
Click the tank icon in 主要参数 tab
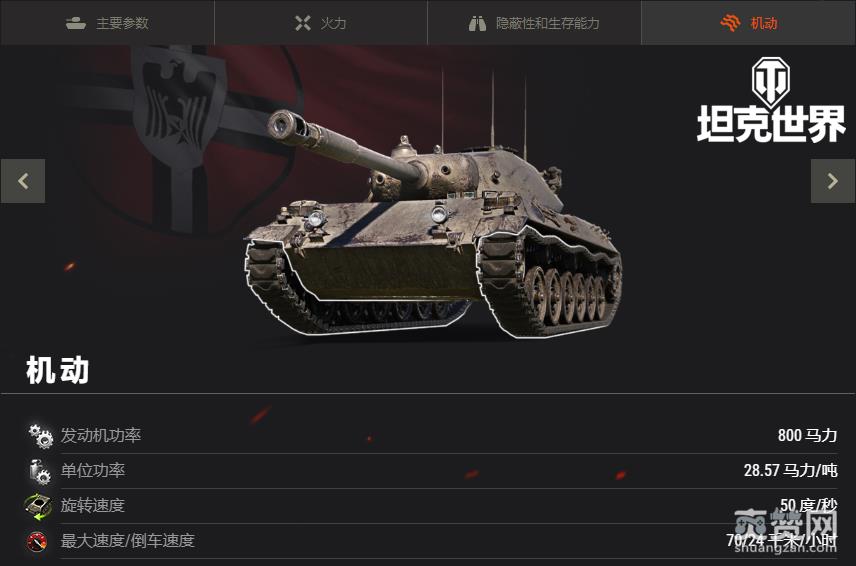coord(76,23)
